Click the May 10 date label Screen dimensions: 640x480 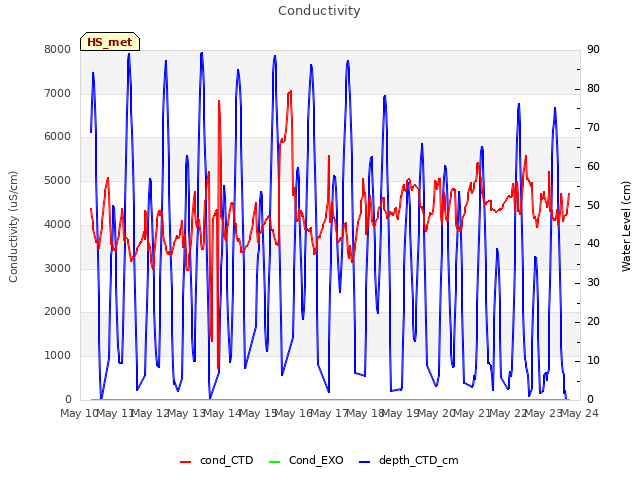78,413
